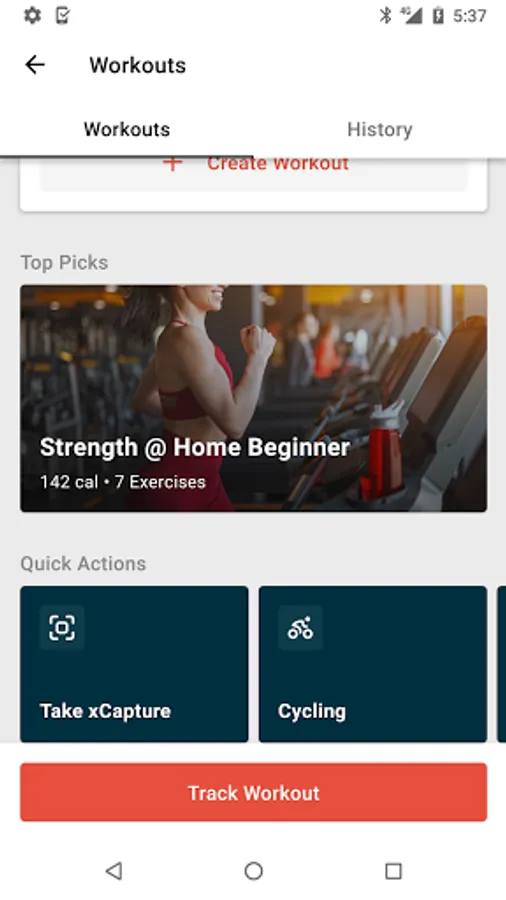Screen dimensions: 506x900
Task: Click the Track Workout button
Action: 254,792
